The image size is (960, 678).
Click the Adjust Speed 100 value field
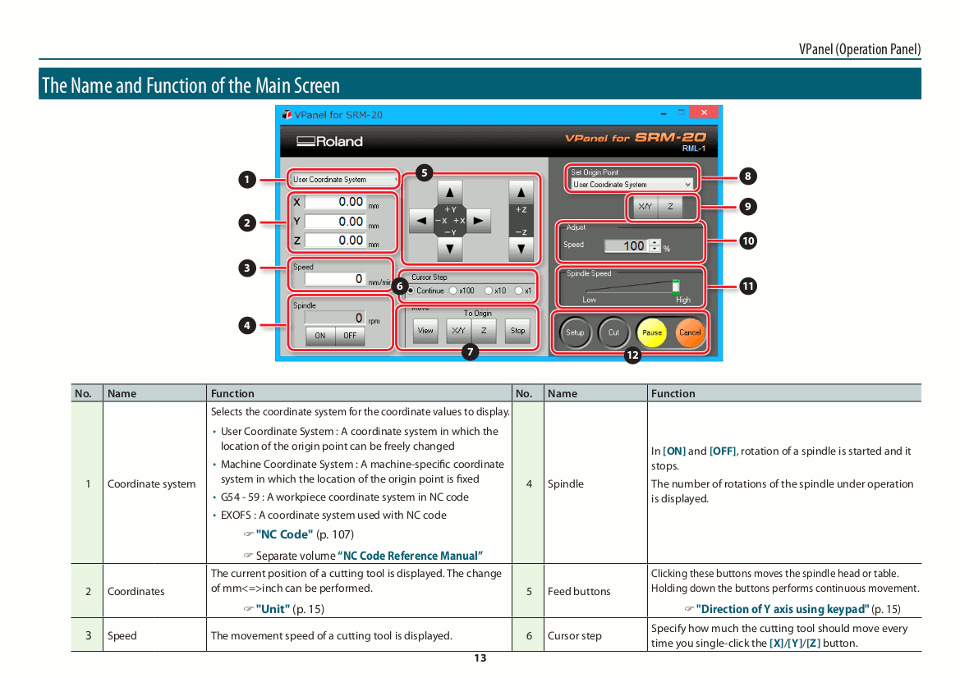pyautogui.click(x=627, y=246)
